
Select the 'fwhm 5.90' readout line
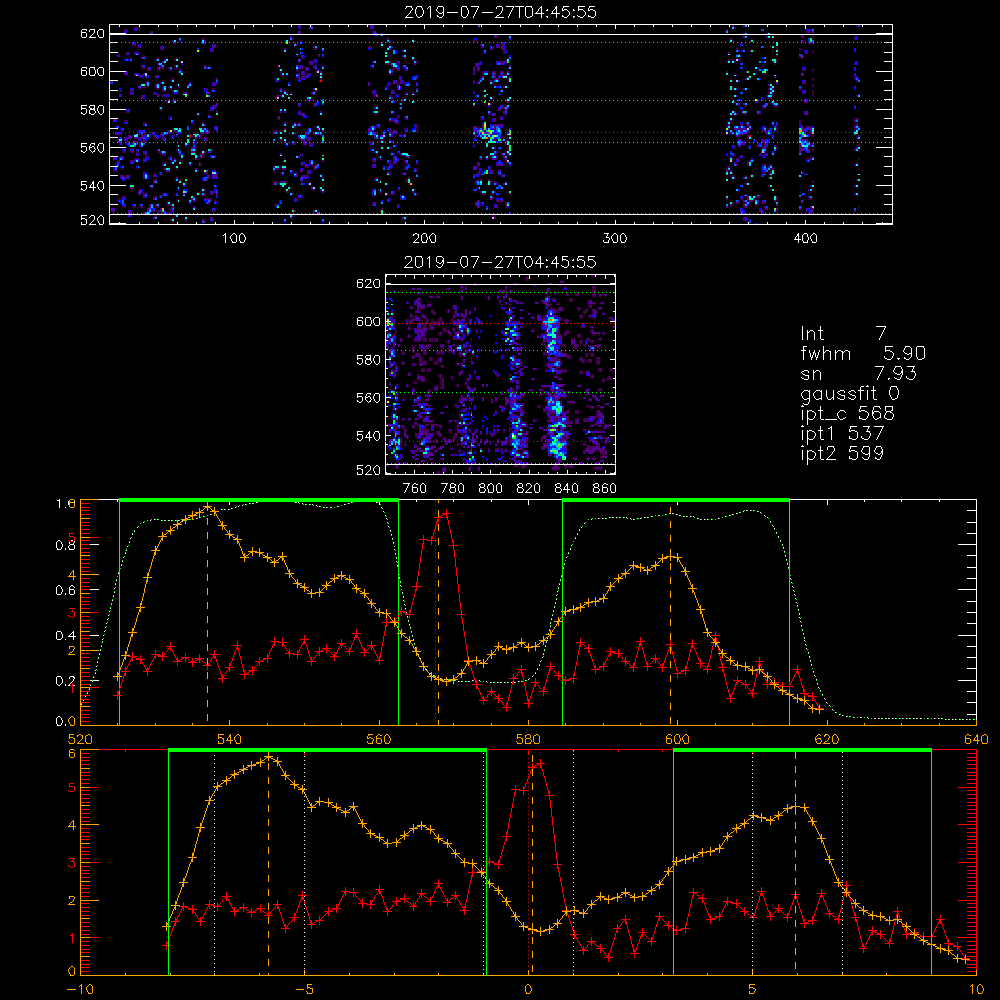[x=863, y=353]
